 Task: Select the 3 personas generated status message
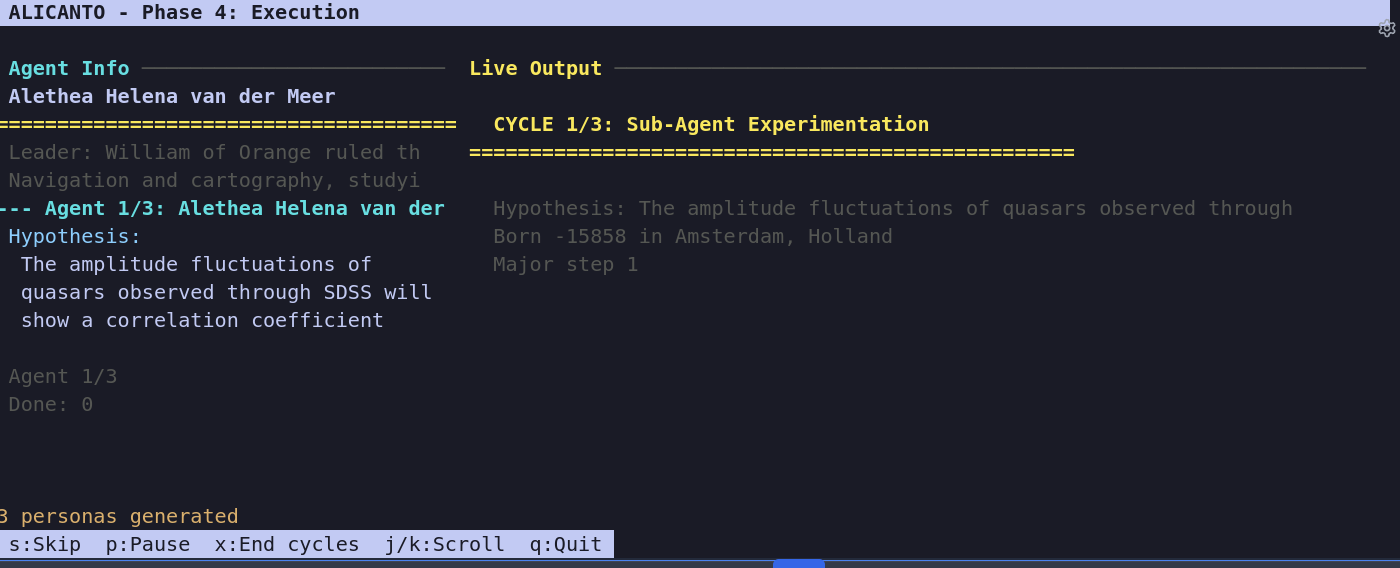119,516
